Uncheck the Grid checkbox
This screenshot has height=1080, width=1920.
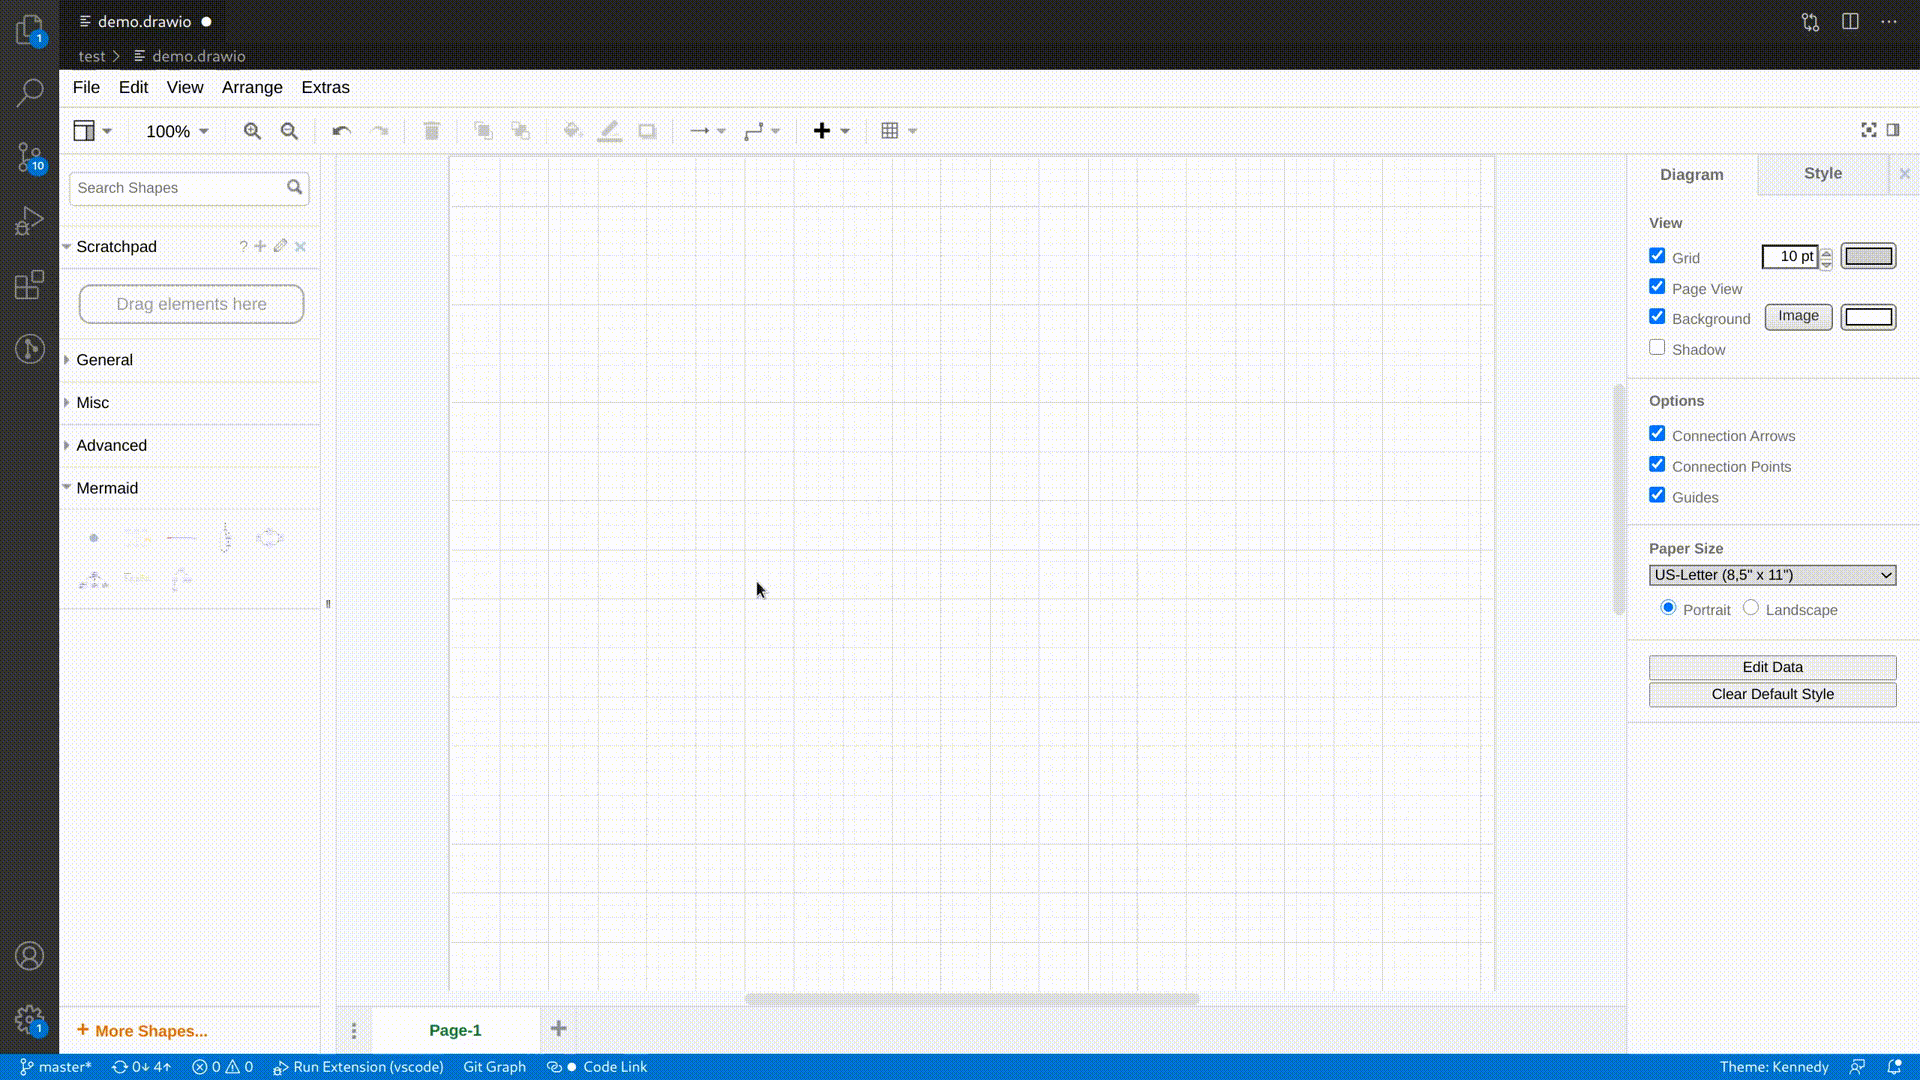(x=1657, y=256)
